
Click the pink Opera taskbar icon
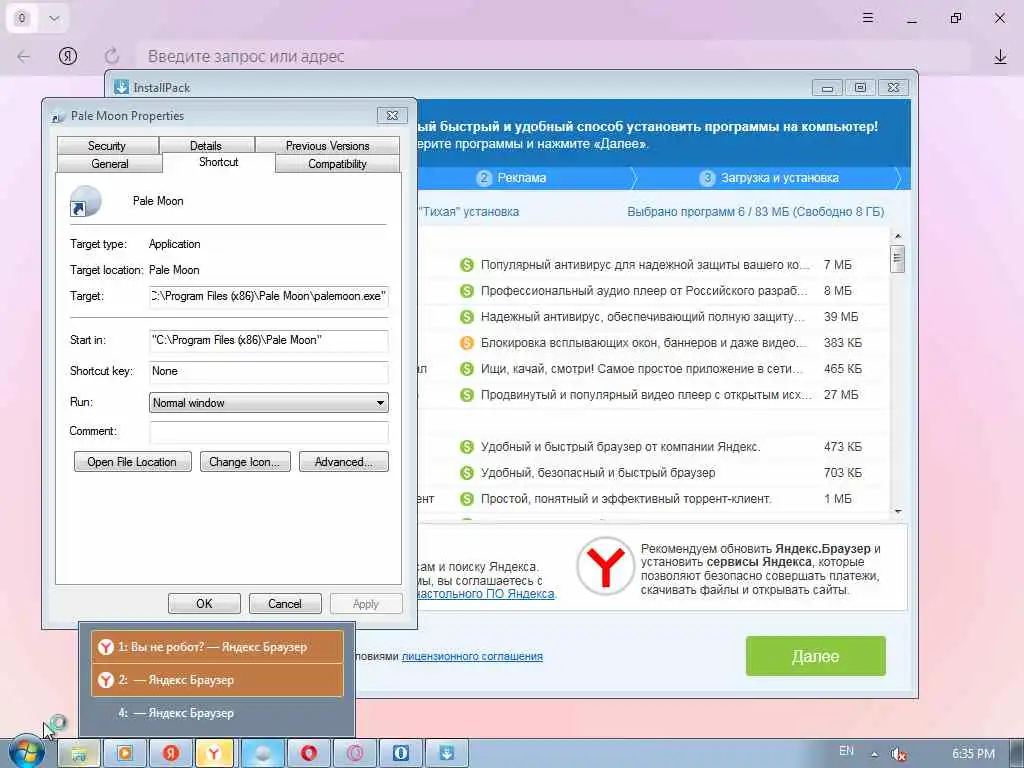tap(355, 754)
